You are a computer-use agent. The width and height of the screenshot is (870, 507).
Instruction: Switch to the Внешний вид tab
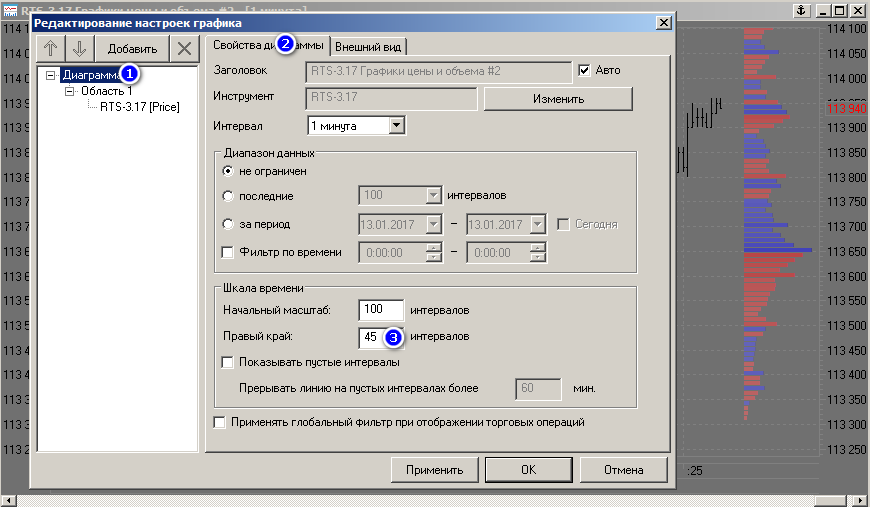point(369,47)
